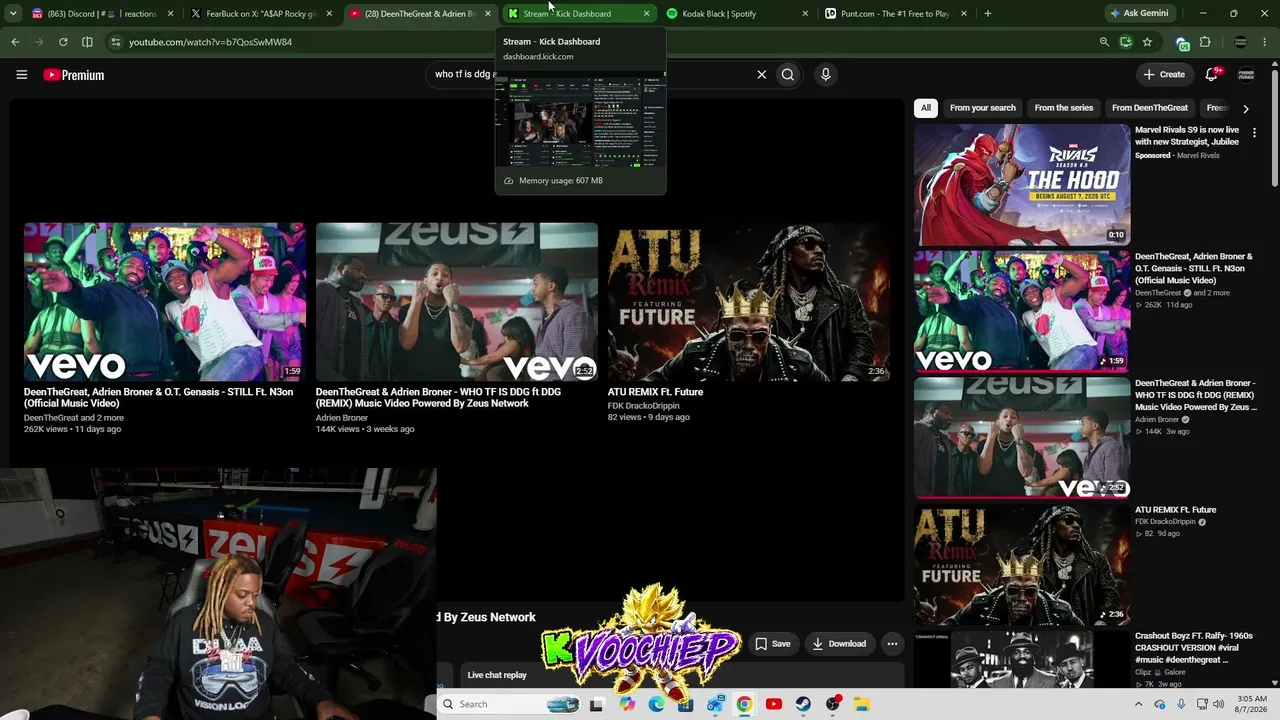Image resolution: width=1280 pixels, height=720 pixels.
Task: Open the Chrome three-dot menu
Action: [1266, 42]
